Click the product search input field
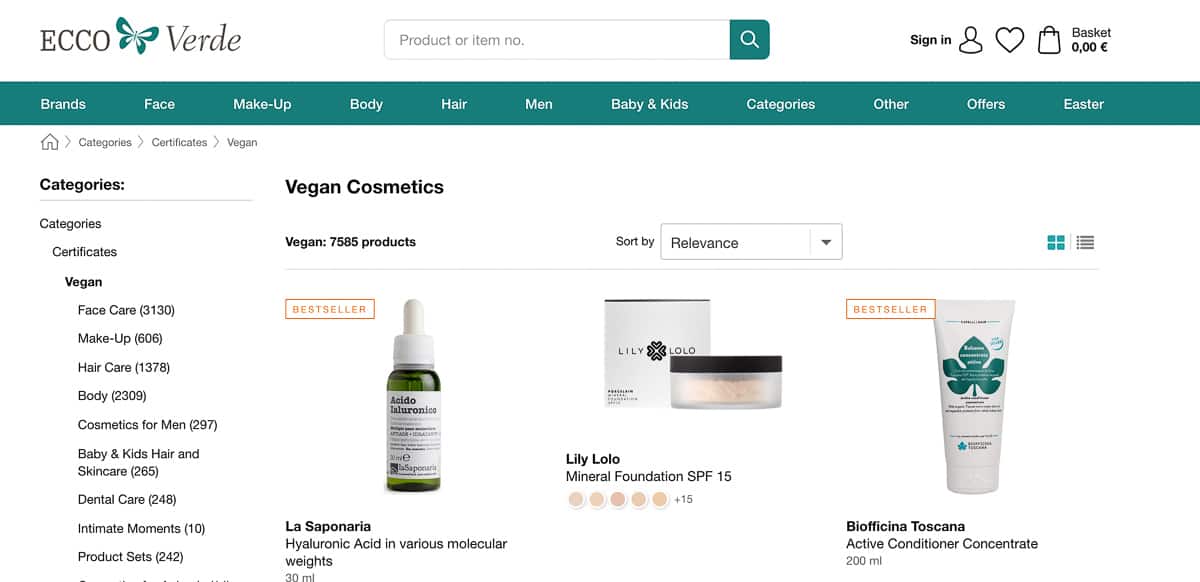Viewport: 1200px width, 582px height. point(556,39)
